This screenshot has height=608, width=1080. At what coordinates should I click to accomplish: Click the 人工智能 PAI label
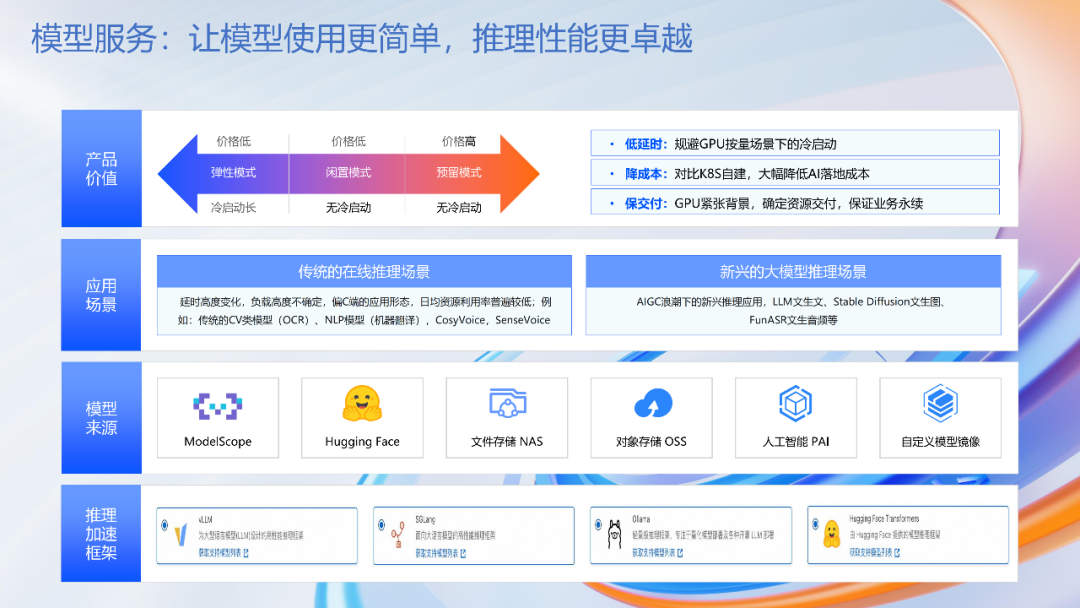point(796,441)
